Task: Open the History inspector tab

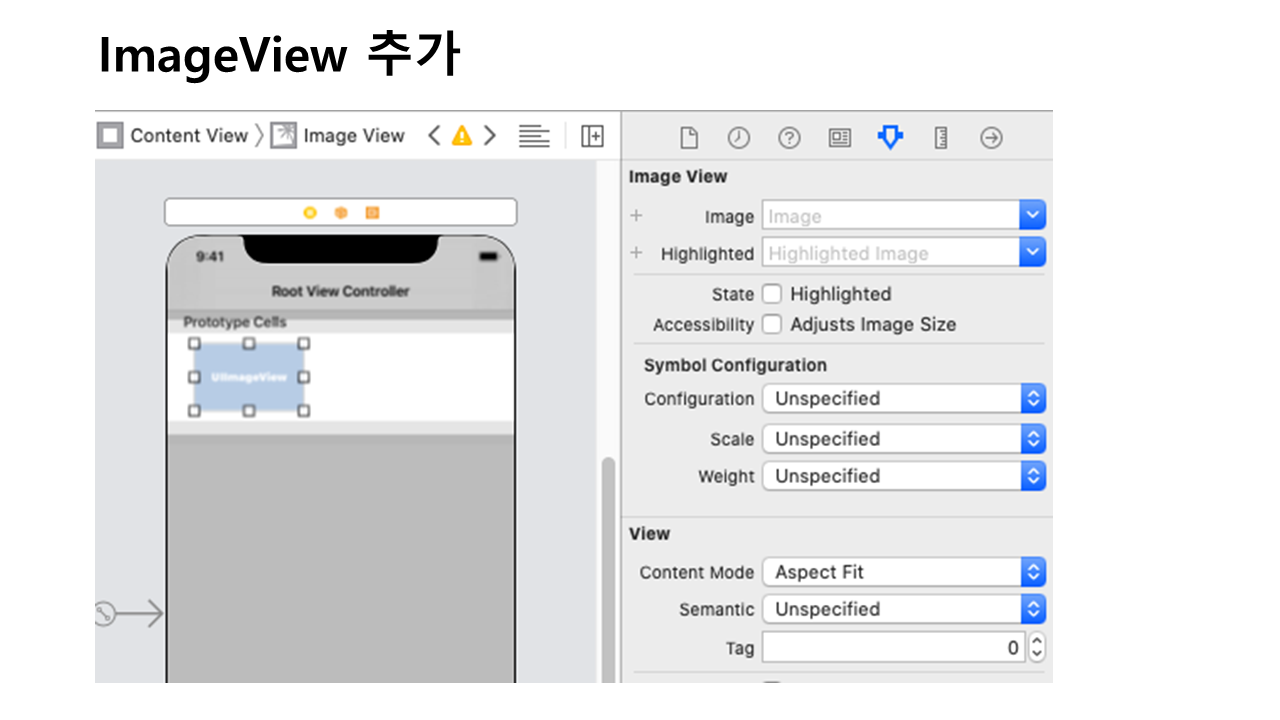Action: coord(738,138)
